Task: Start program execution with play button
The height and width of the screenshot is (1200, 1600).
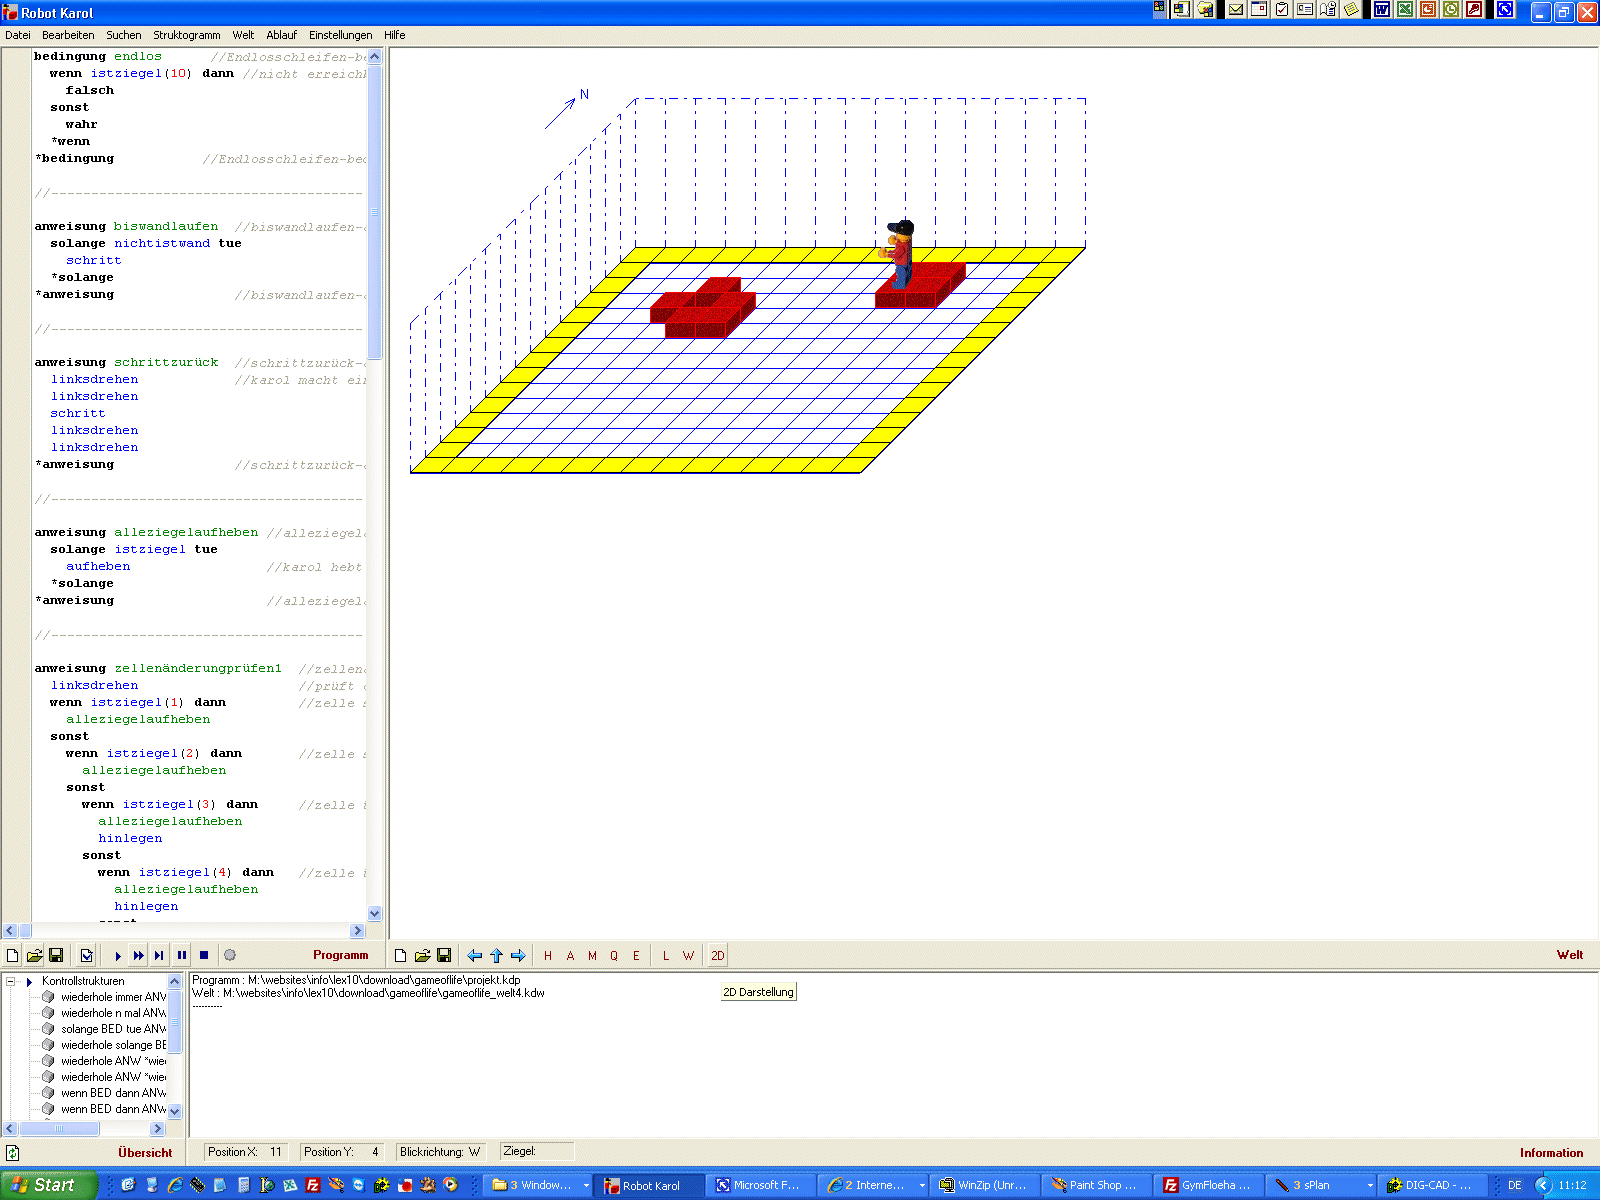Action: (x=118, y=955)
